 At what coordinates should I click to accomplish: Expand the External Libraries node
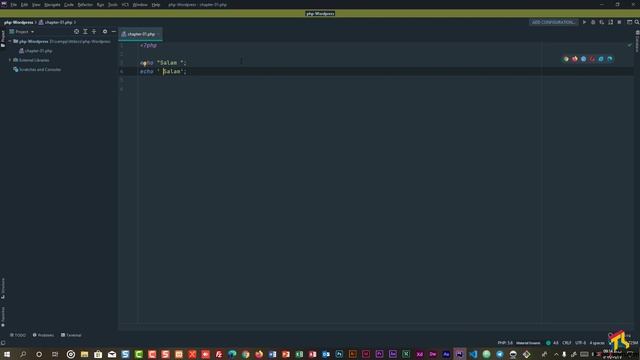pos(10,60)
